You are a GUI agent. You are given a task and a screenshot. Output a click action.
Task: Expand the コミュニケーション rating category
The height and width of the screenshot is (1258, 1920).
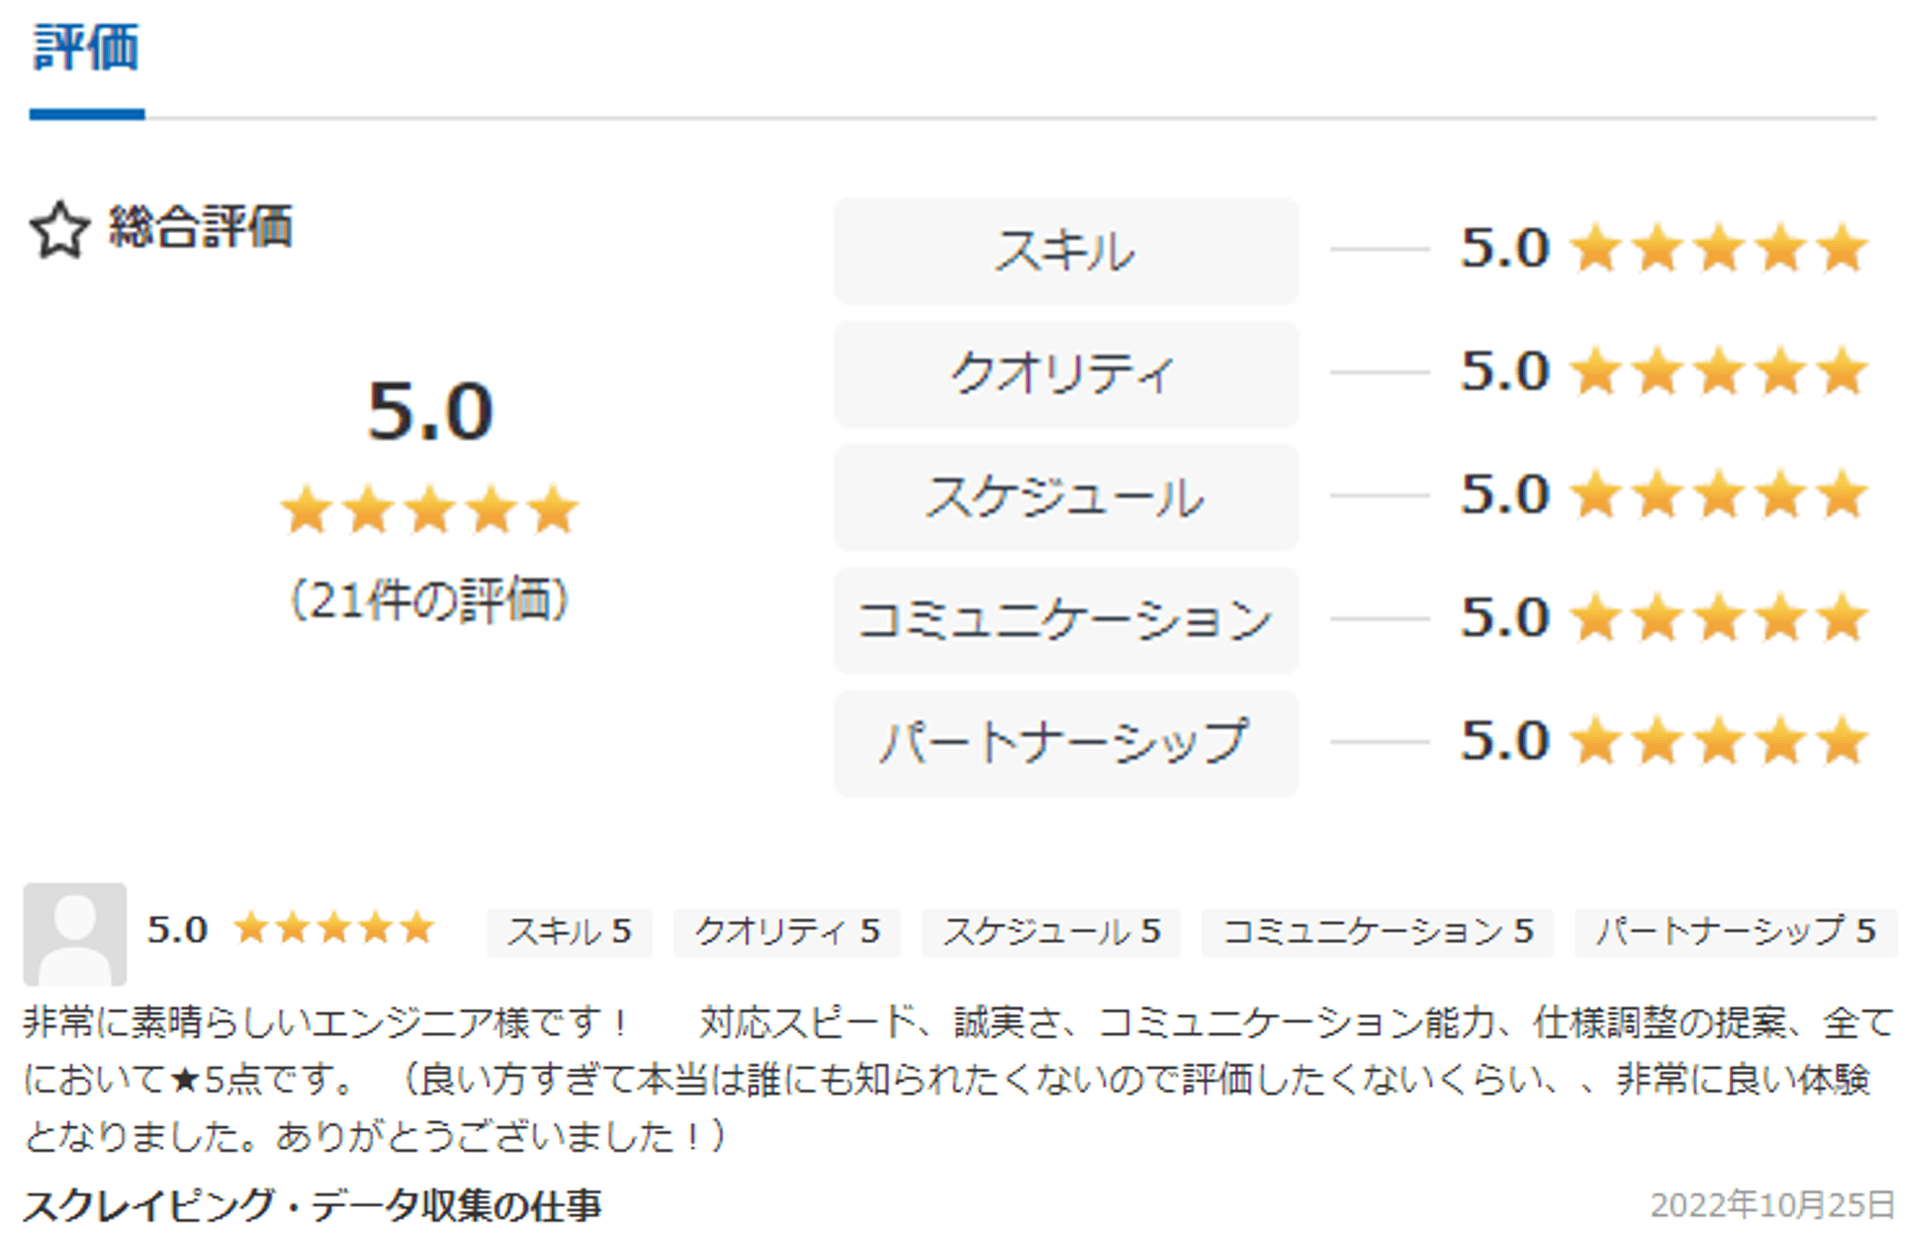[x=1065, y=620]
